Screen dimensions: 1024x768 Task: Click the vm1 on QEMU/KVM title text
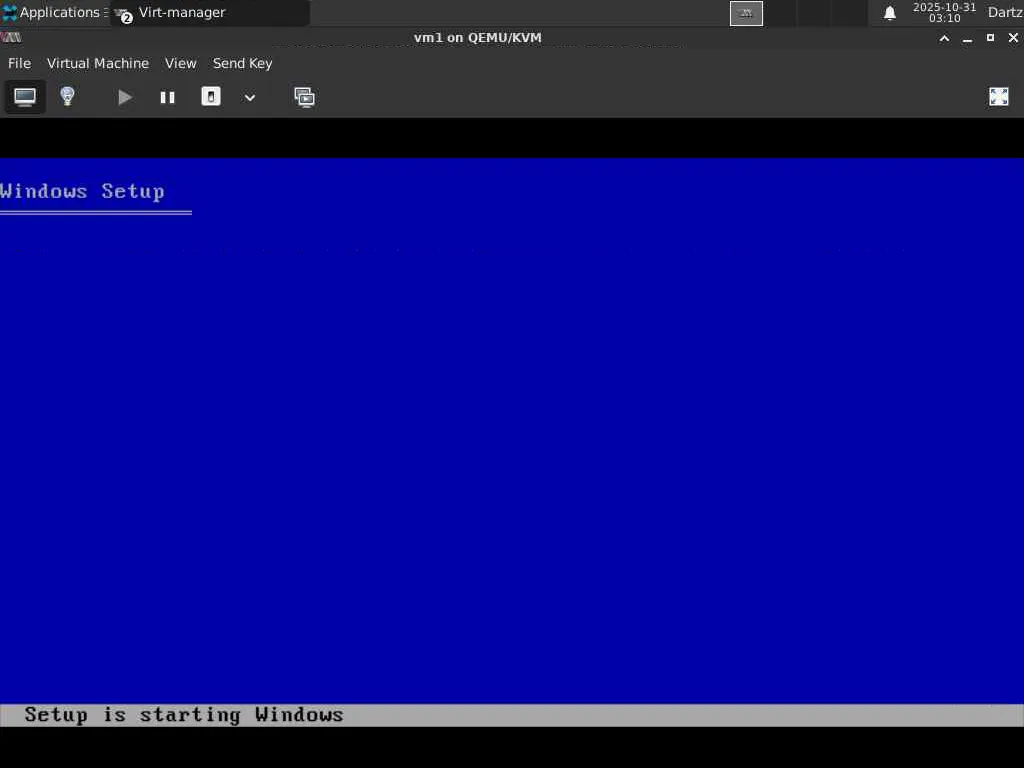(x=477, y=38)
